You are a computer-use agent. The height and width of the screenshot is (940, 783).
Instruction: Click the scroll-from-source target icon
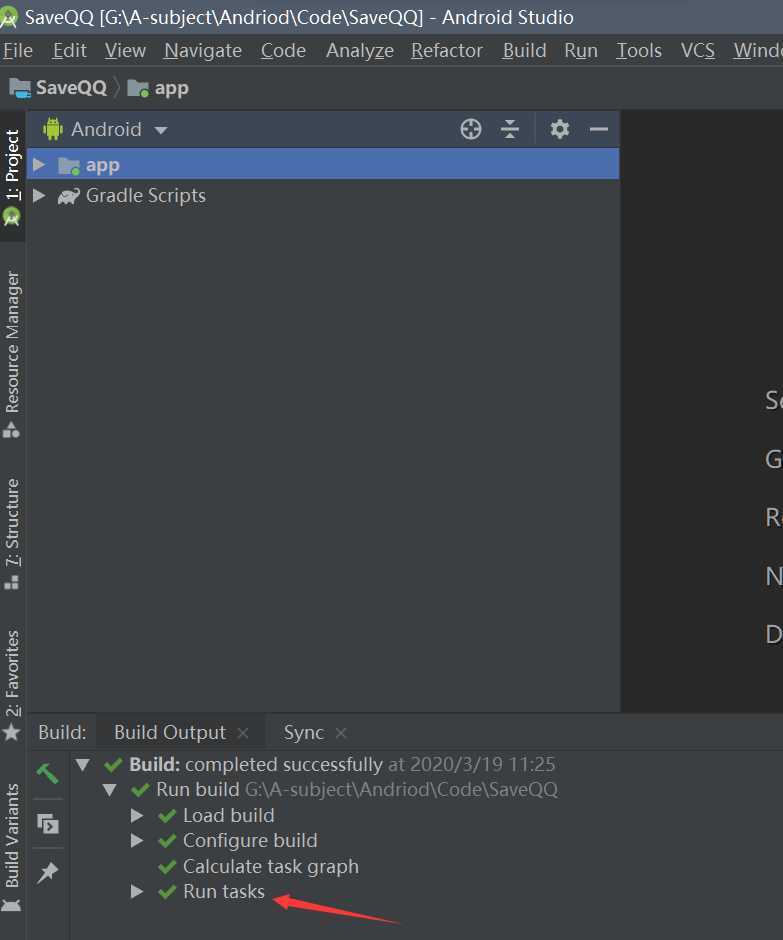point(471,129)
